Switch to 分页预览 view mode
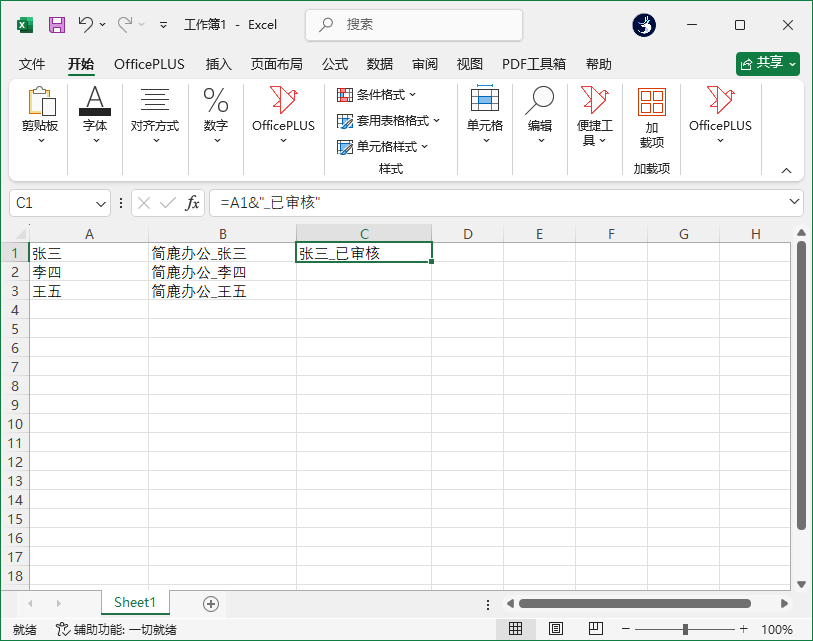This screenshot has width=813, height=641. (595, 628)
